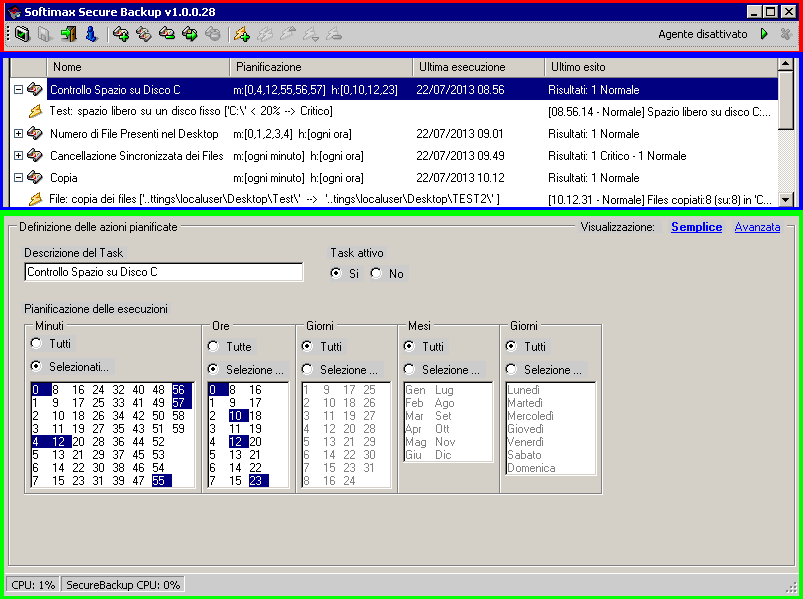Viewport: 803px width, 599px height.
Task: Click the grayed lightning edit action icon
Action: pos(265,34)
